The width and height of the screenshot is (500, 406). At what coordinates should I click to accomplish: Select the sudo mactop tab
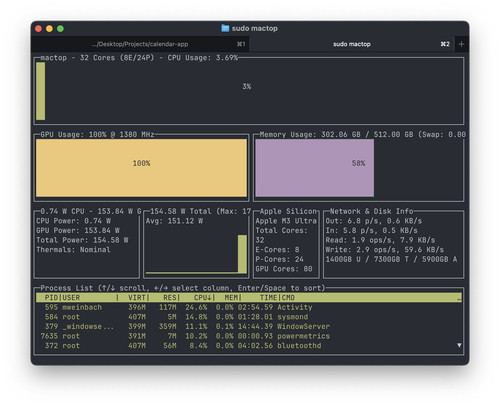pos(352,44)
